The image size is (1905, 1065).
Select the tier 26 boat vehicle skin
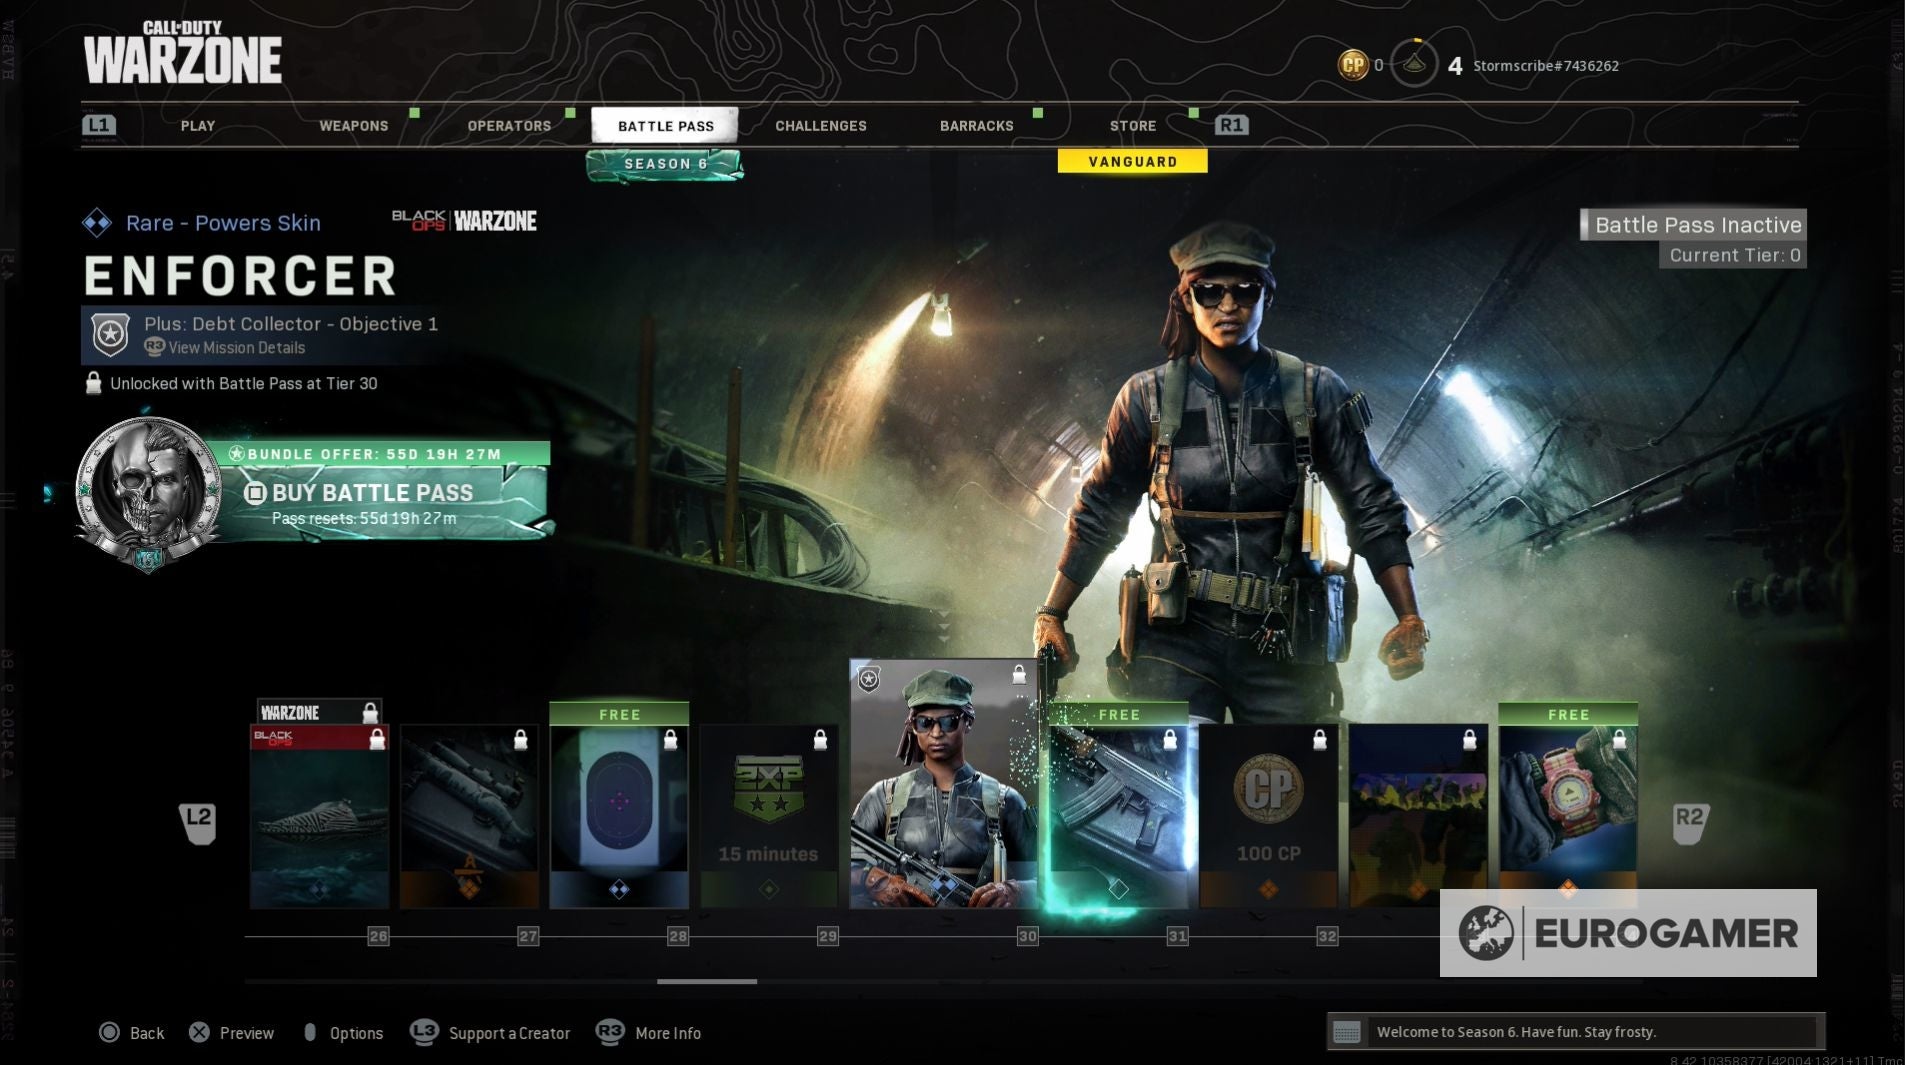pos(319,817)
